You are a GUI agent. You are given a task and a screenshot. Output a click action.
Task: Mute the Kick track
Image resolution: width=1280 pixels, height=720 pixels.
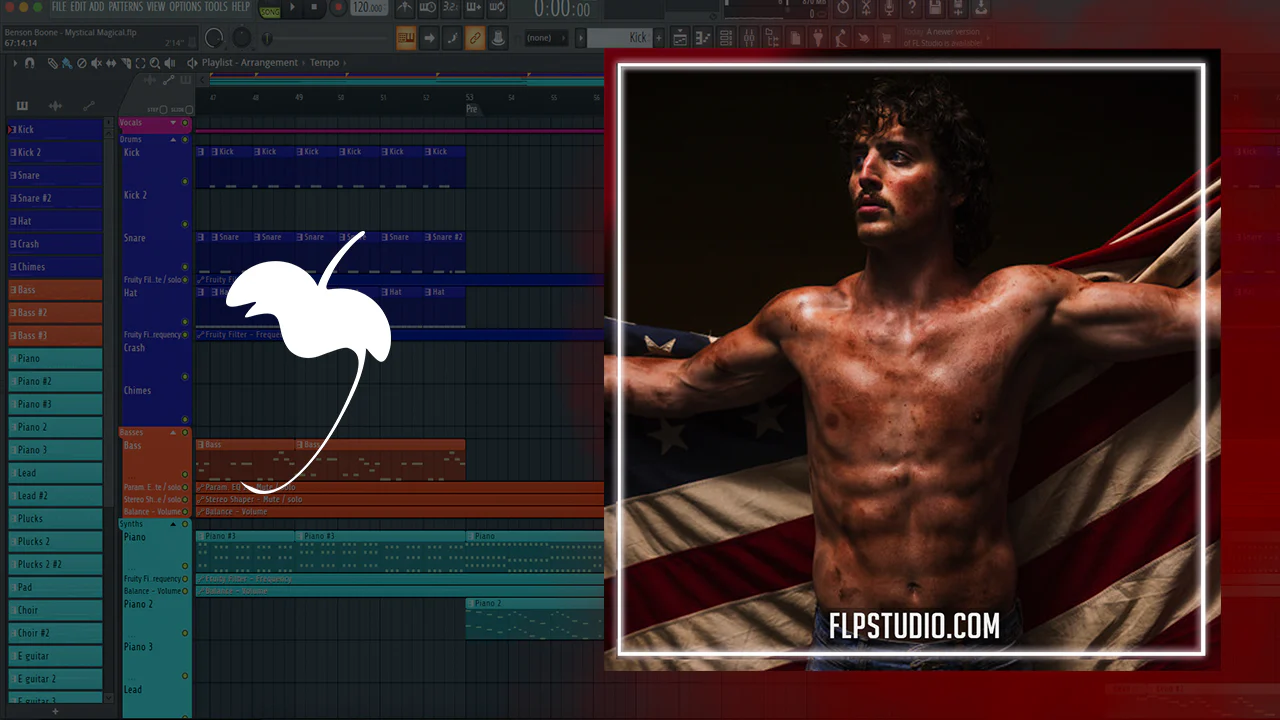coord(185,182)
